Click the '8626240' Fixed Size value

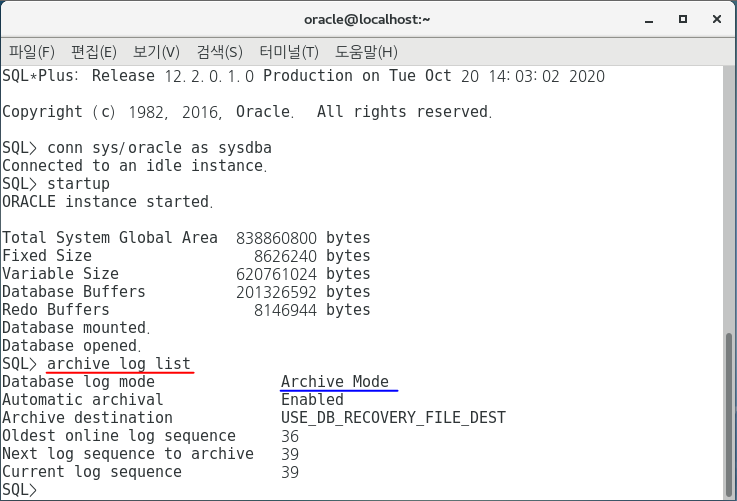[285, 256]
